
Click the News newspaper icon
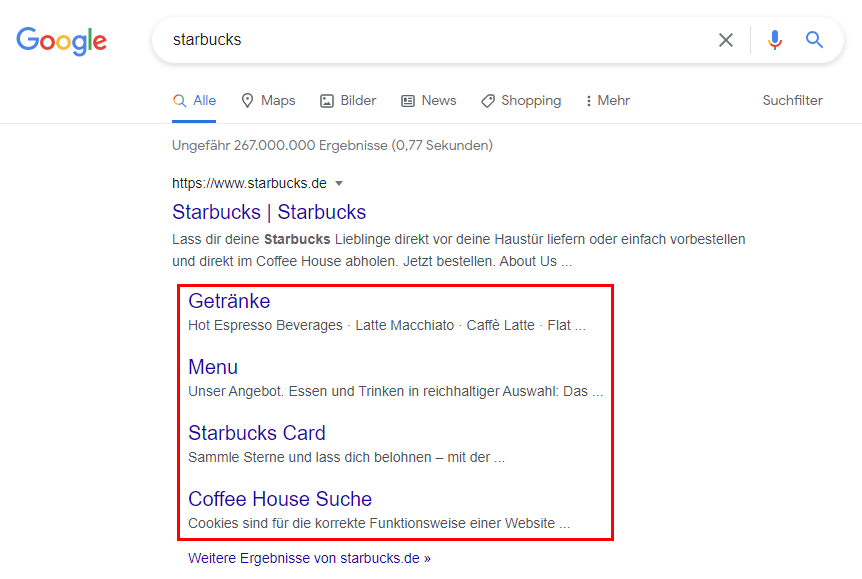click(x=407, y=100)
